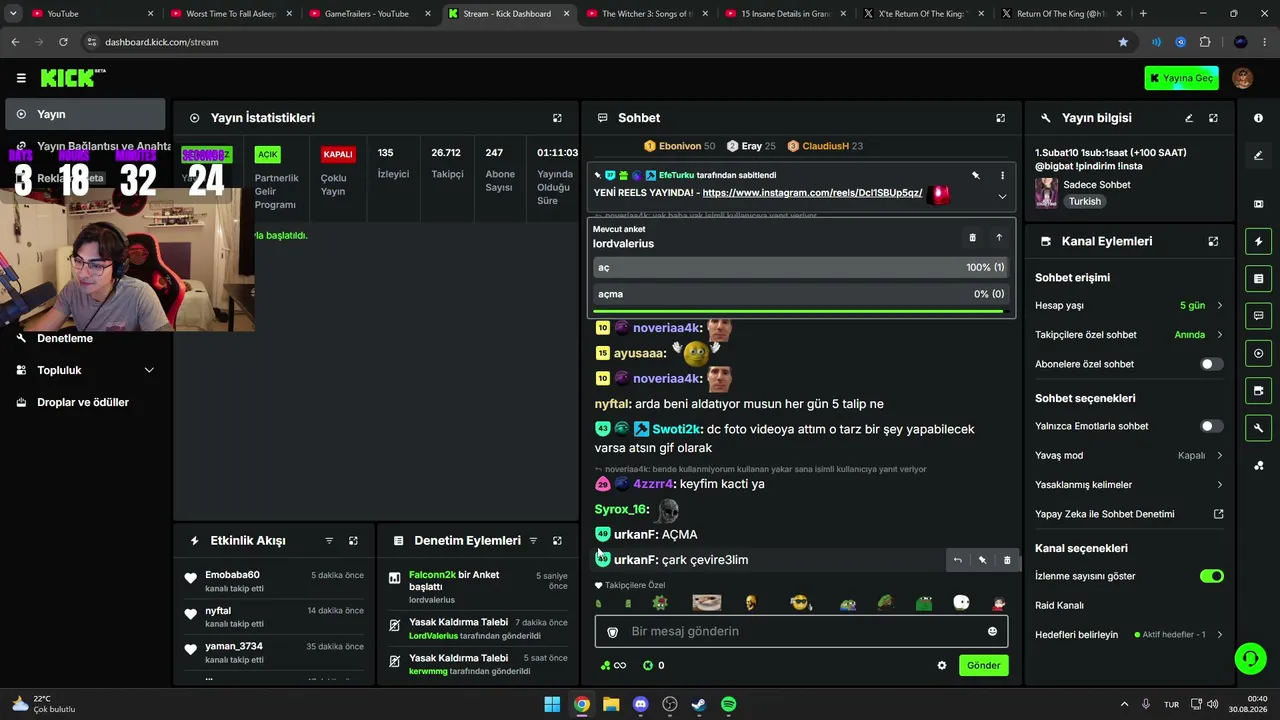Click the info icon in right rail

click(x=1258, y=118)
